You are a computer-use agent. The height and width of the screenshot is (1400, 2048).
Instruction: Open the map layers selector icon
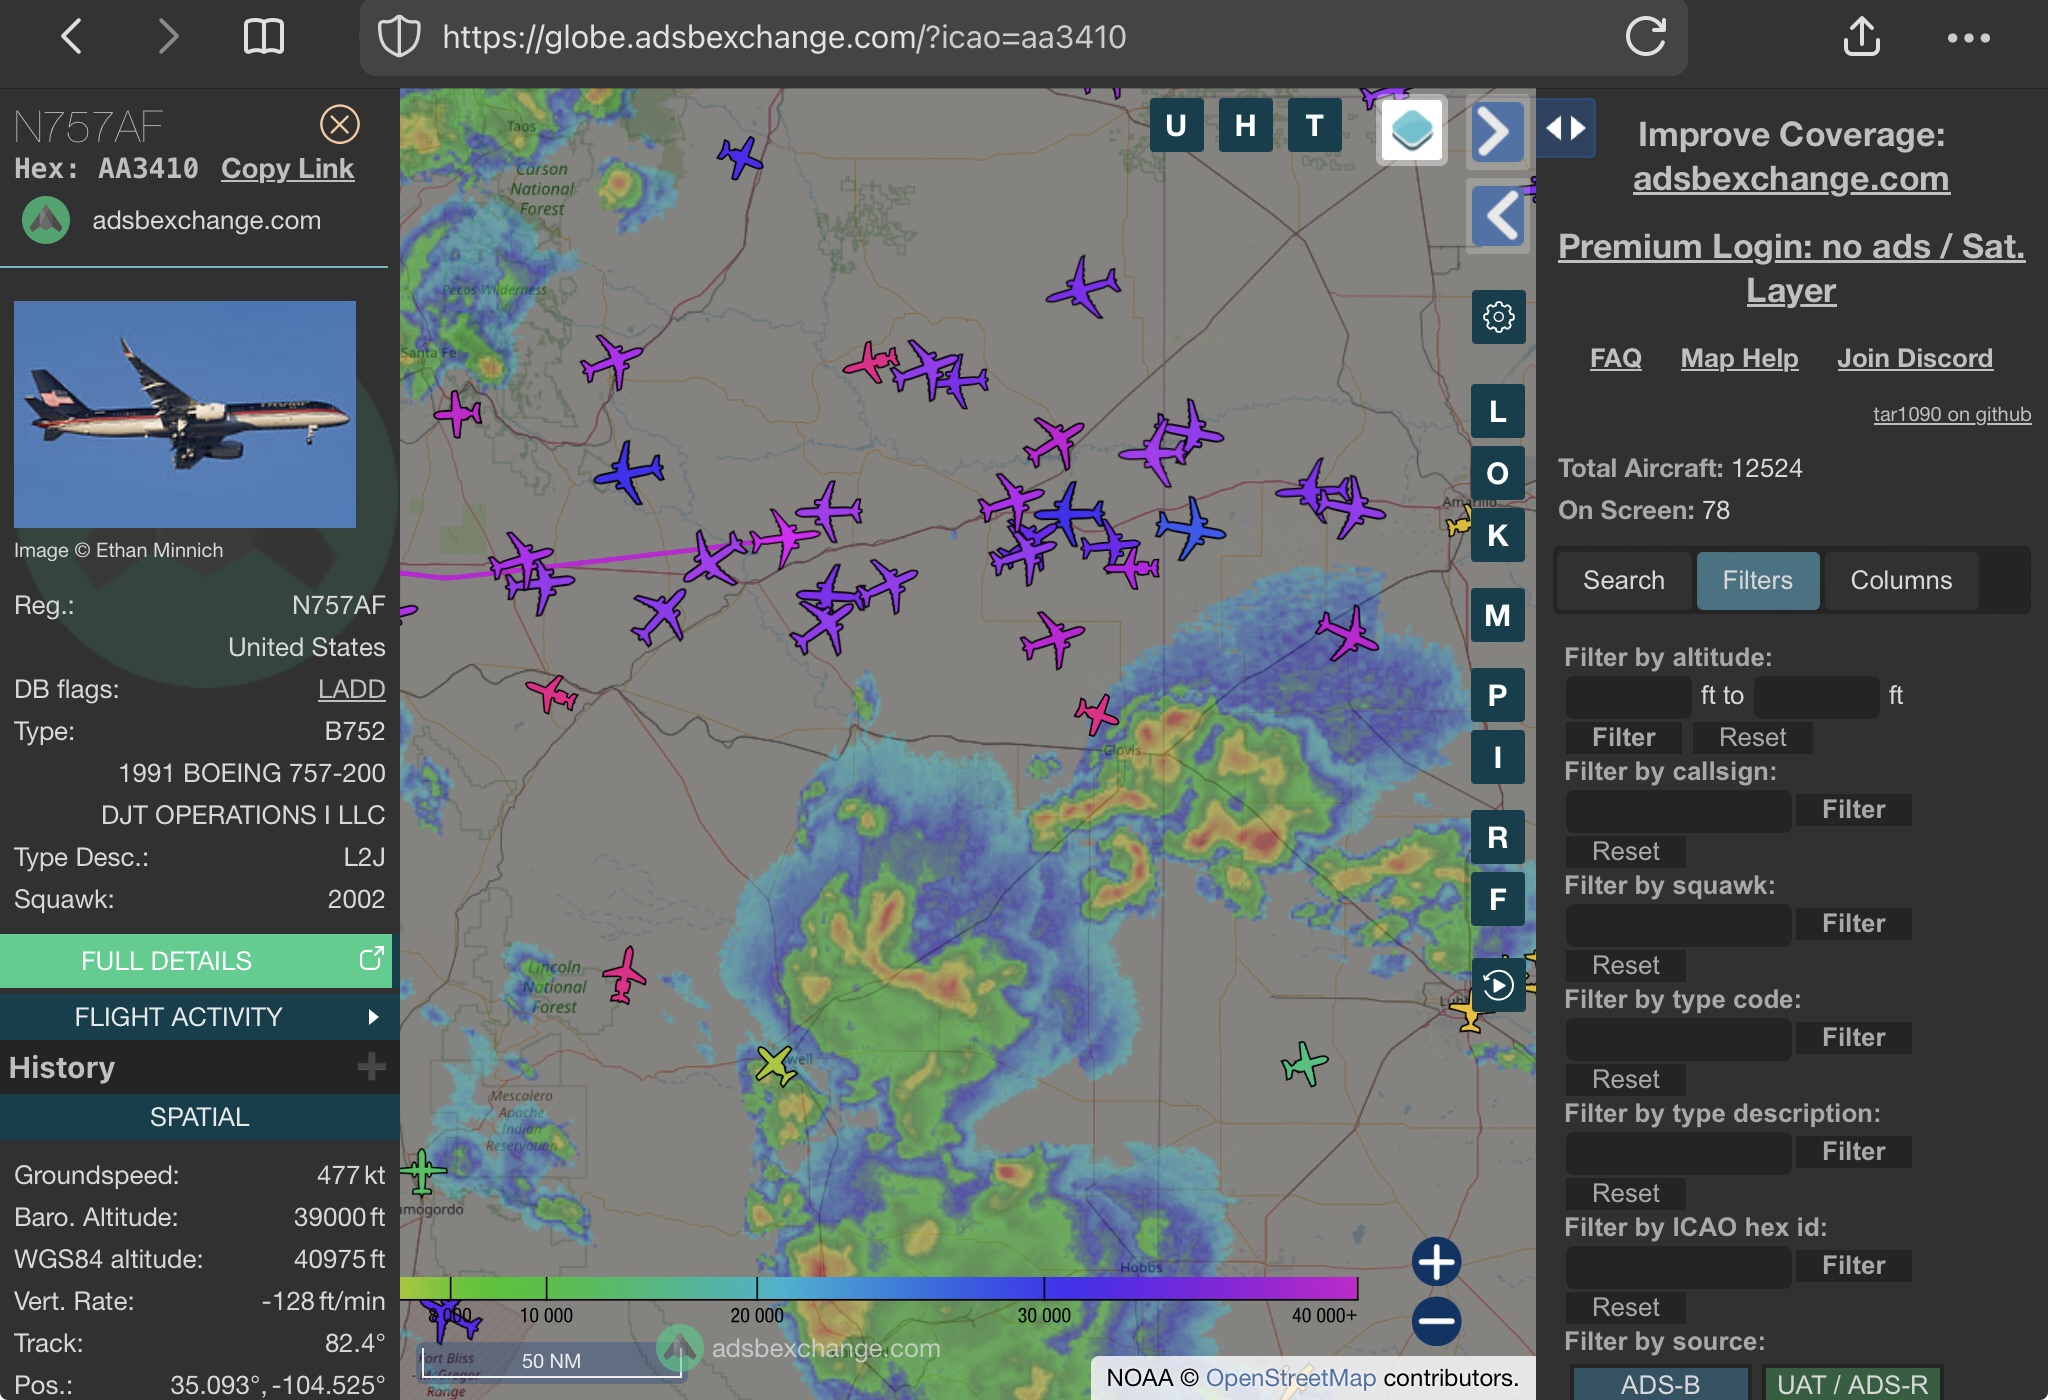[1412, 130]
